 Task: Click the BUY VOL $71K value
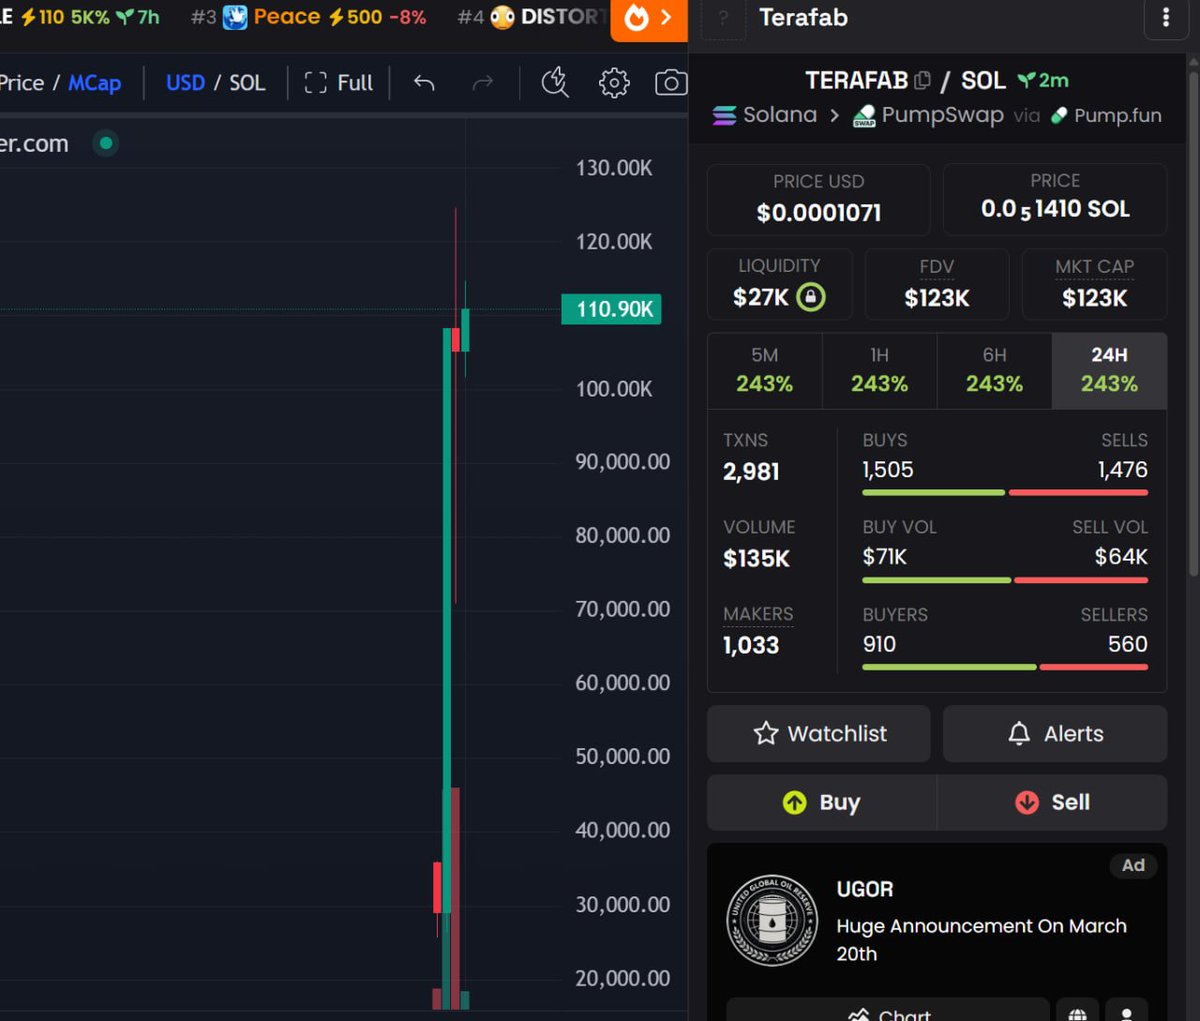point(885,557)
